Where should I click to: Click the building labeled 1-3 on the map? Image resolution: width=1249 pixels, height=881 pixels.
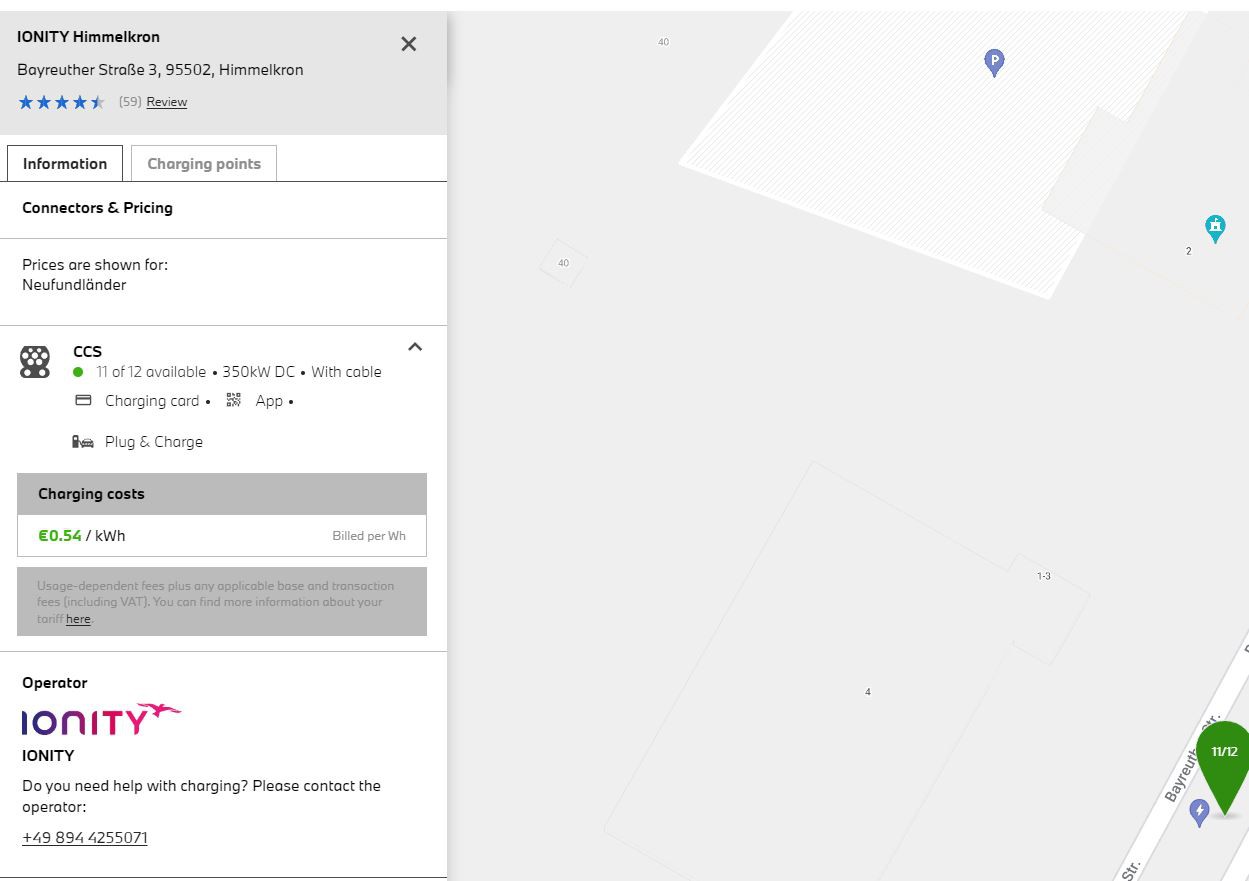point(1044,576)
